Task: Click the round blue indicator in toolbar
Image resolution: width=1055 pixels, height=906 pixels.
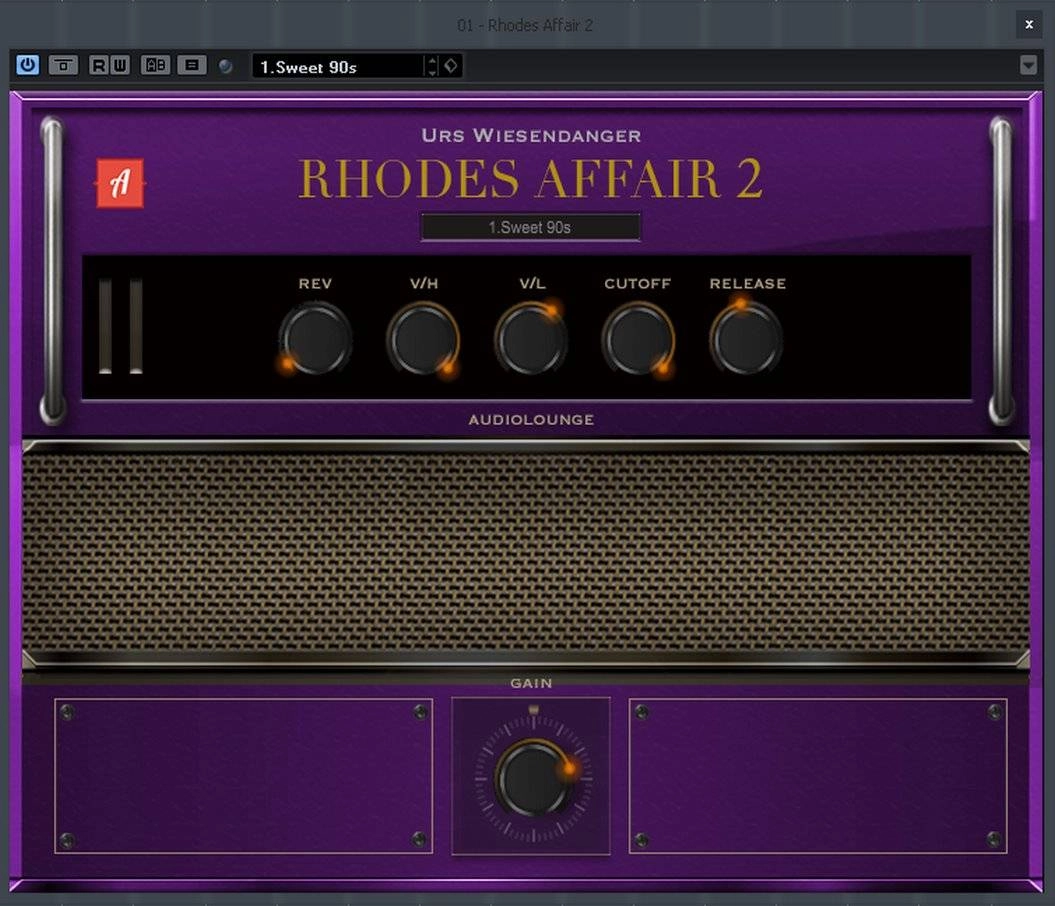Action: click(225, 66)
